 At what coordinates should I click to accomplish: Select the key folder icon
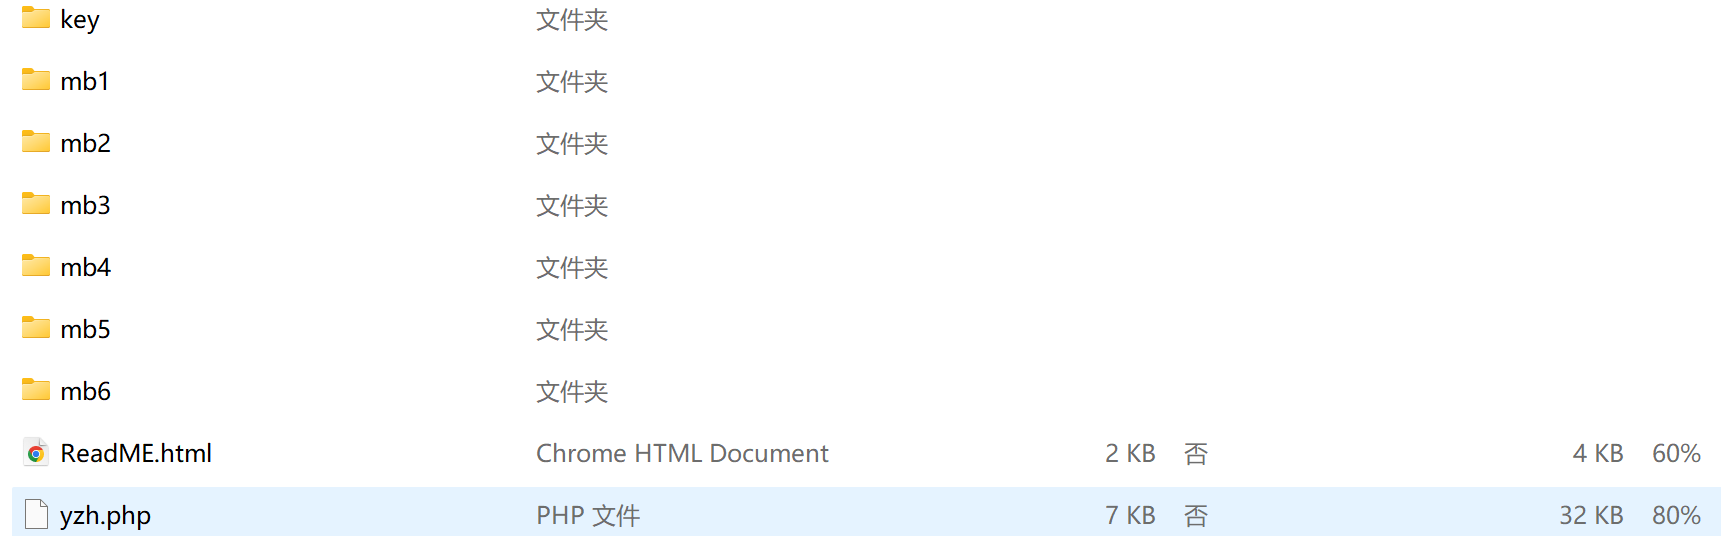click(x=36, y=18)
